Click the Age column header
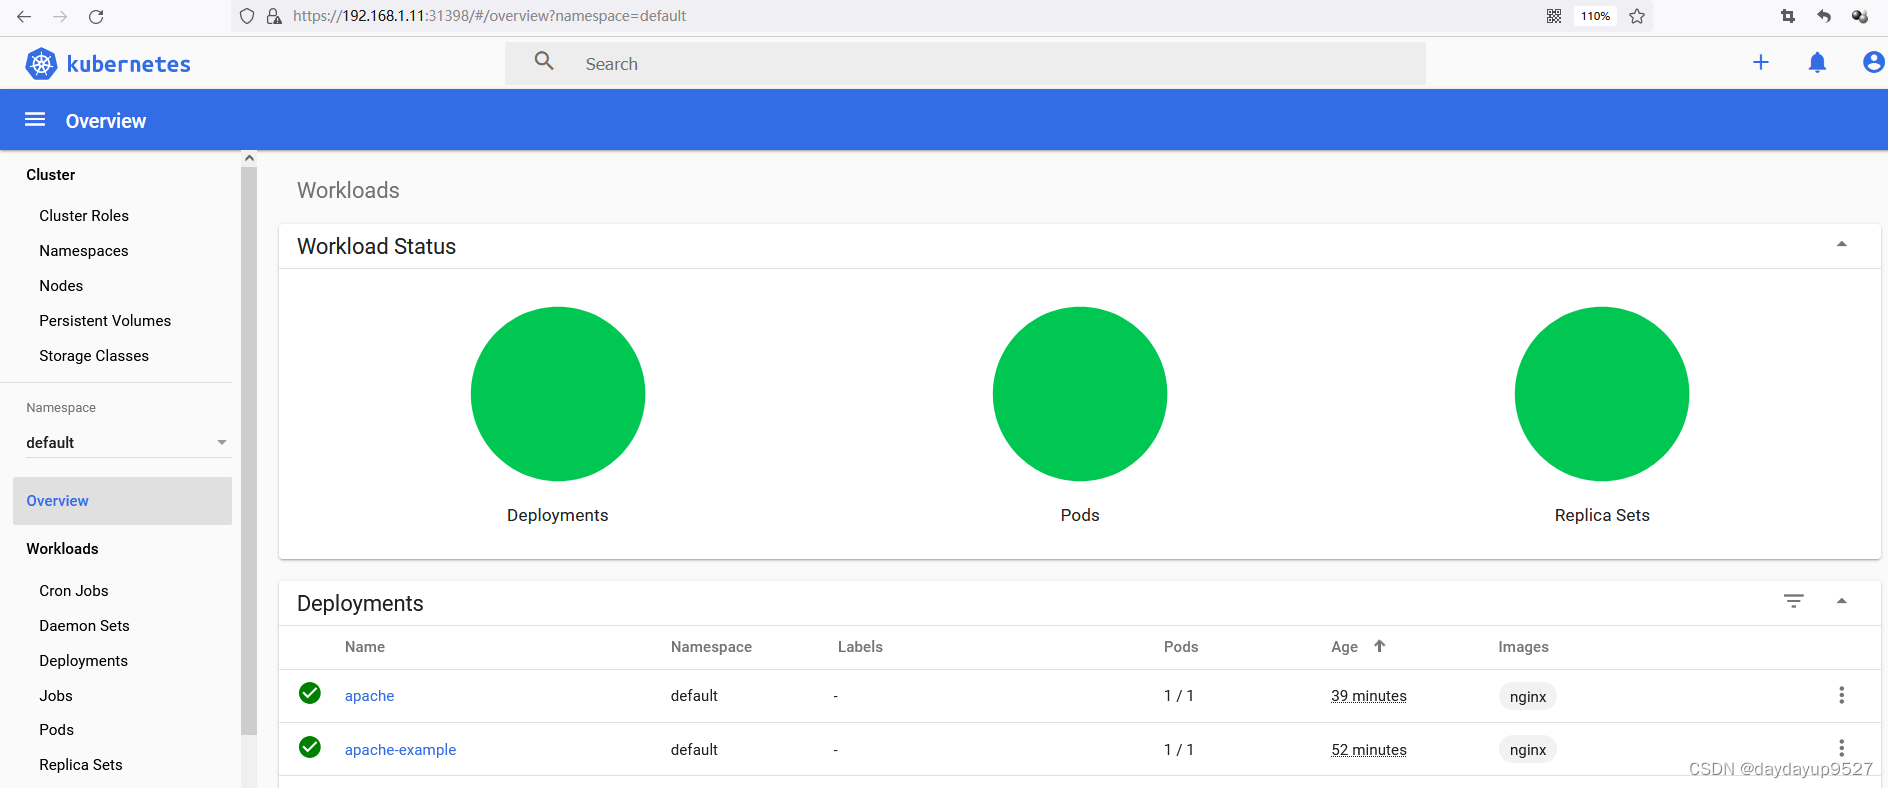 coord(1345,647)
